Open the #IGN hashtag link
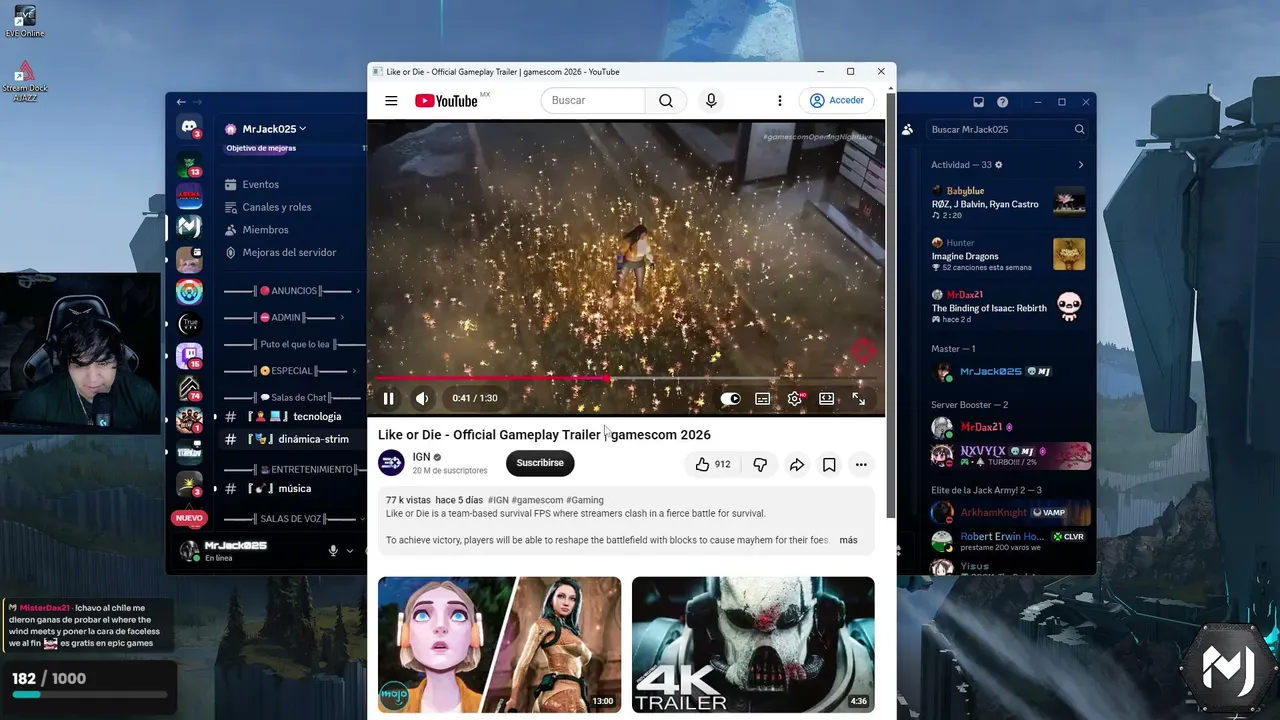The height and width of the screenshot is (720, 1280). [498, 500]
